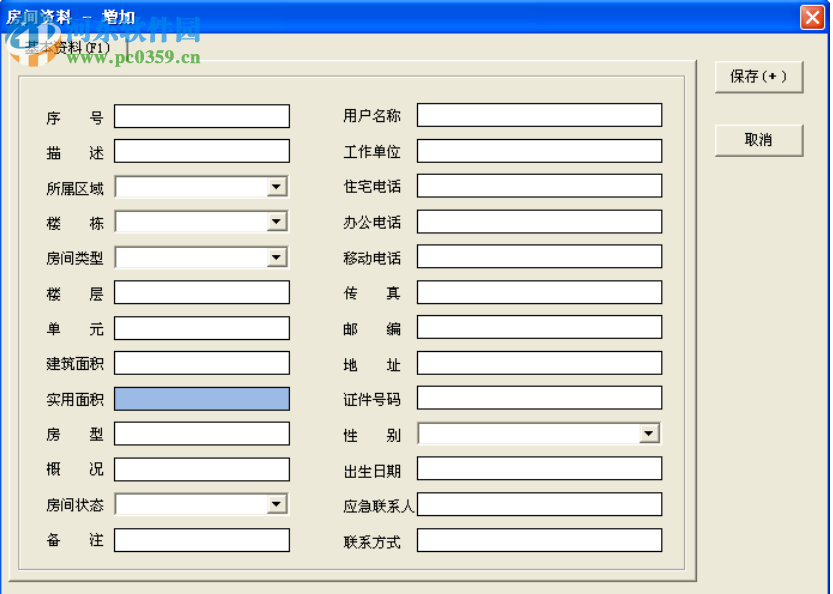This screenshot has width=833, height=594.
Task: Expand the 楼栋 combo box
Action: click(x=278, y=221)
